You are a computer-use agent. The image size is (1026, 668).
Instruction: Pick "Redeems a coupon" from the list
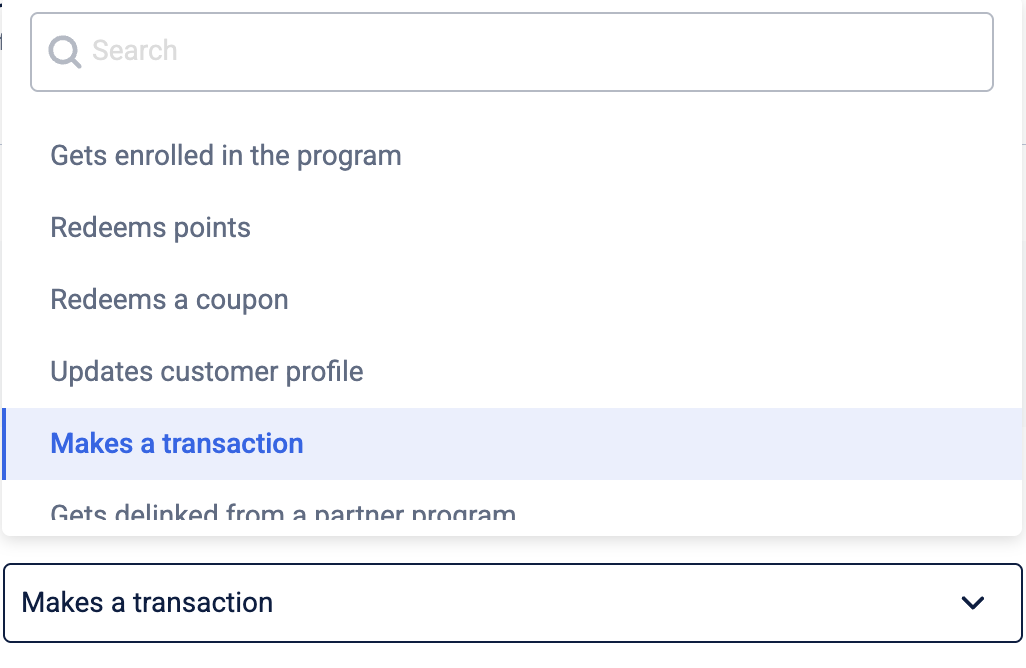169,300
